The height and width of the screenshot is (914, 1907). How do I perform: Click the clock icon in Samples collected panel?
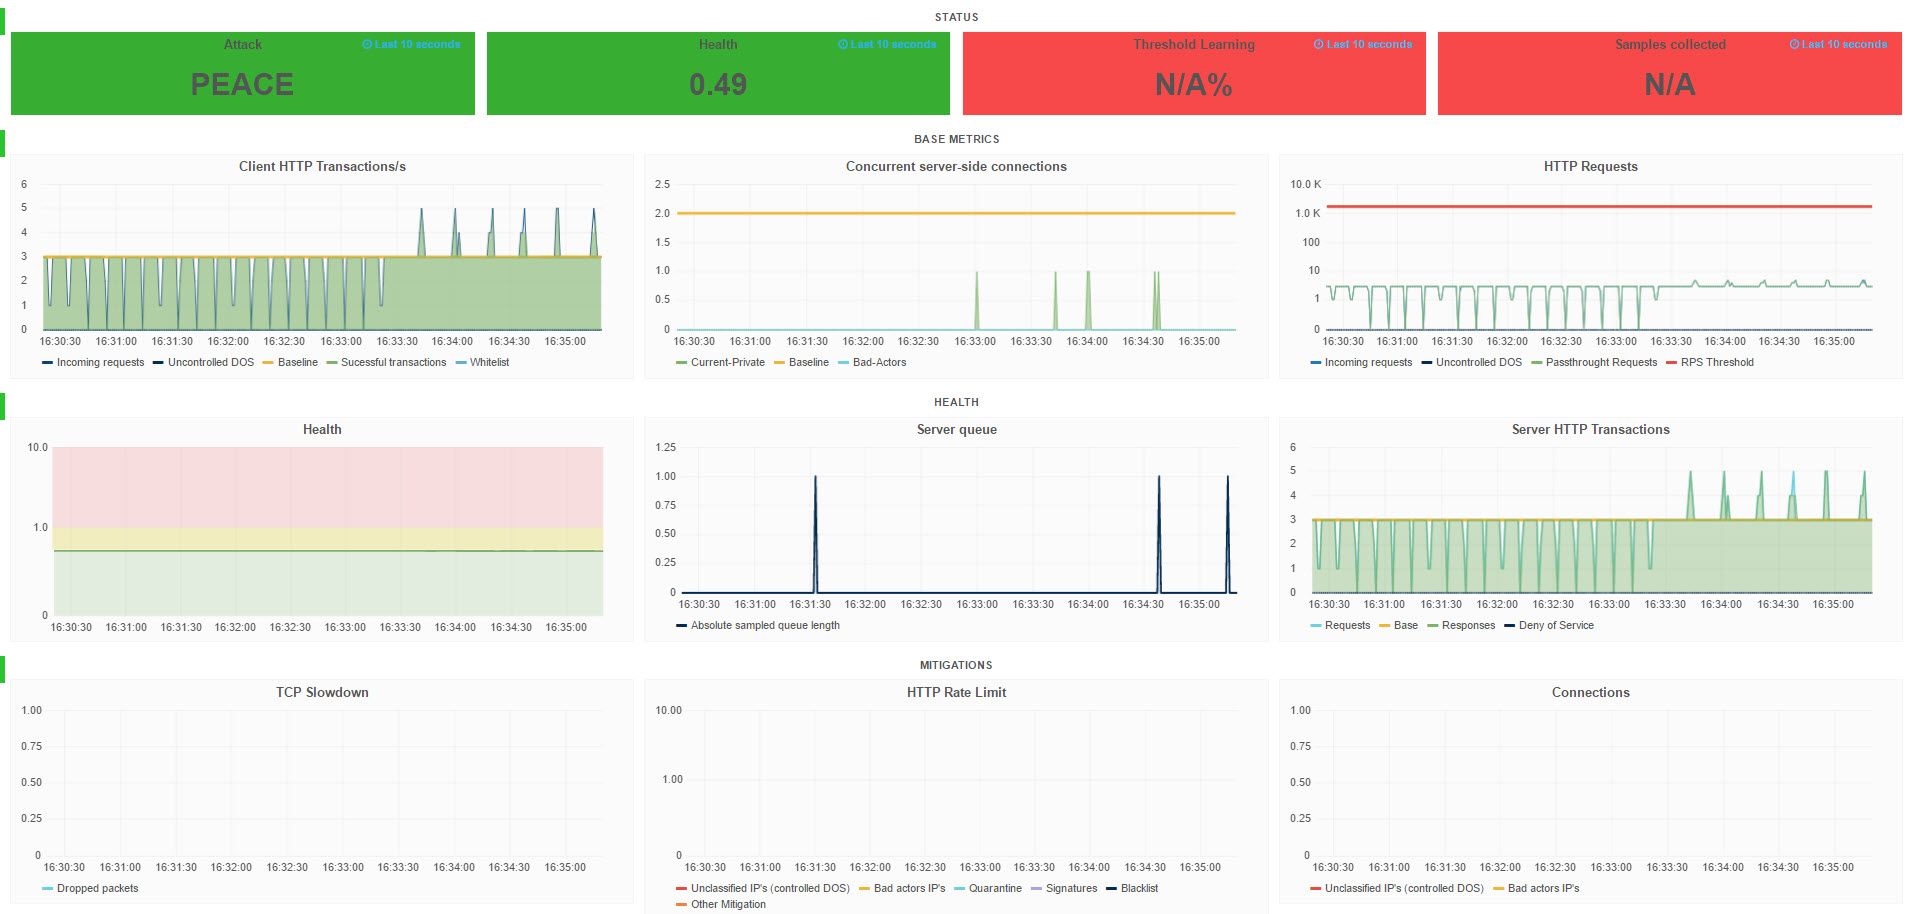1795,45
